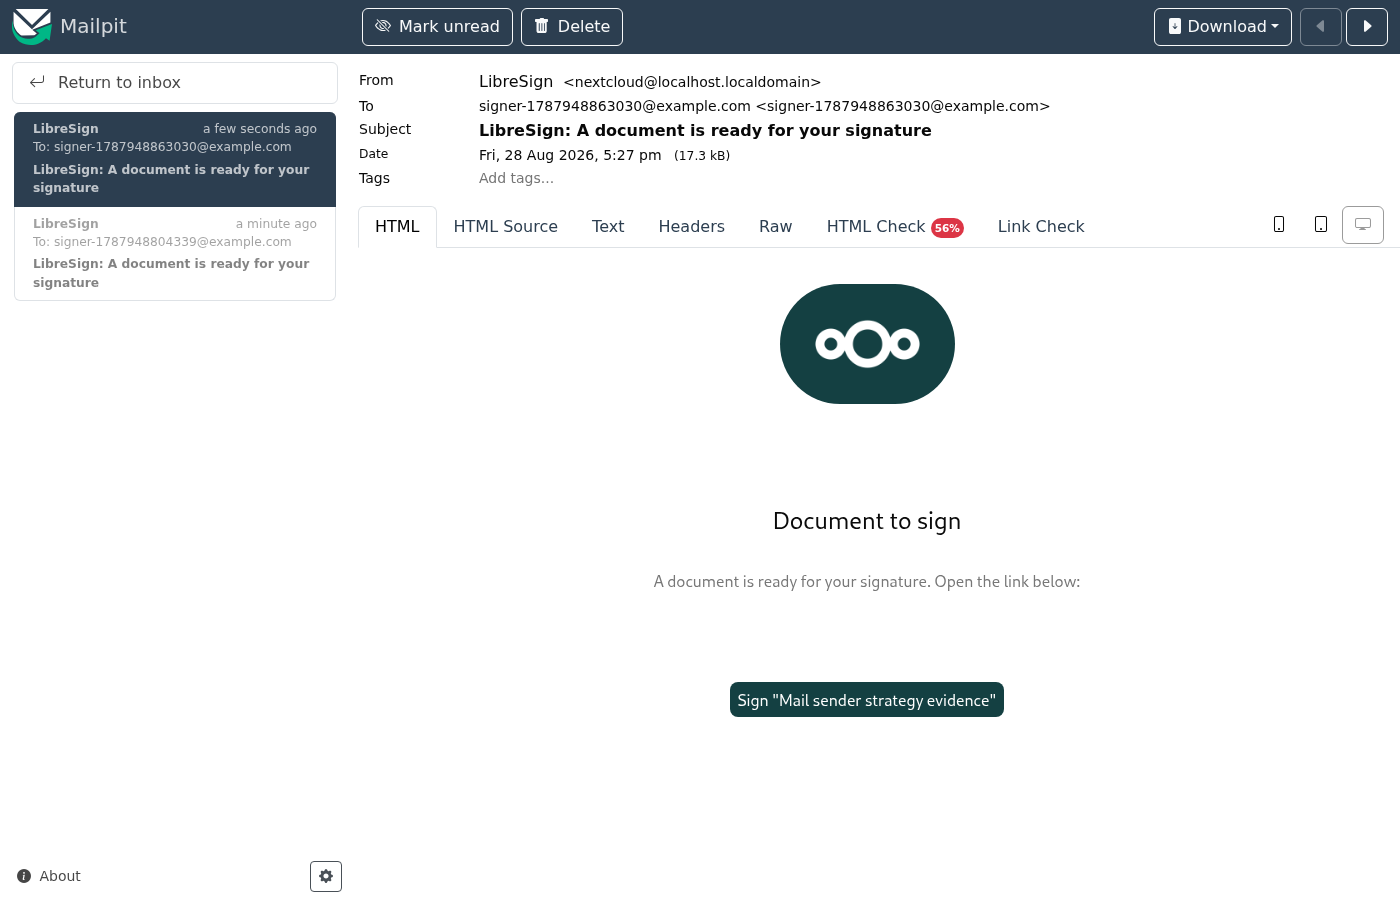Click the Mailpit title text

pos(93,27)
